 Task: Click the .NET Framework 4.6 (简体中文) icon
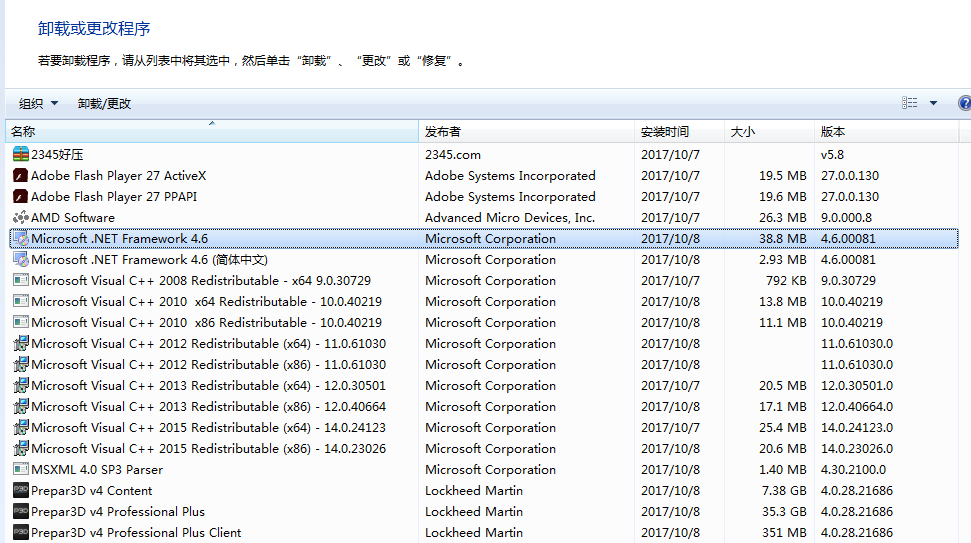click(x=20, y=259)
